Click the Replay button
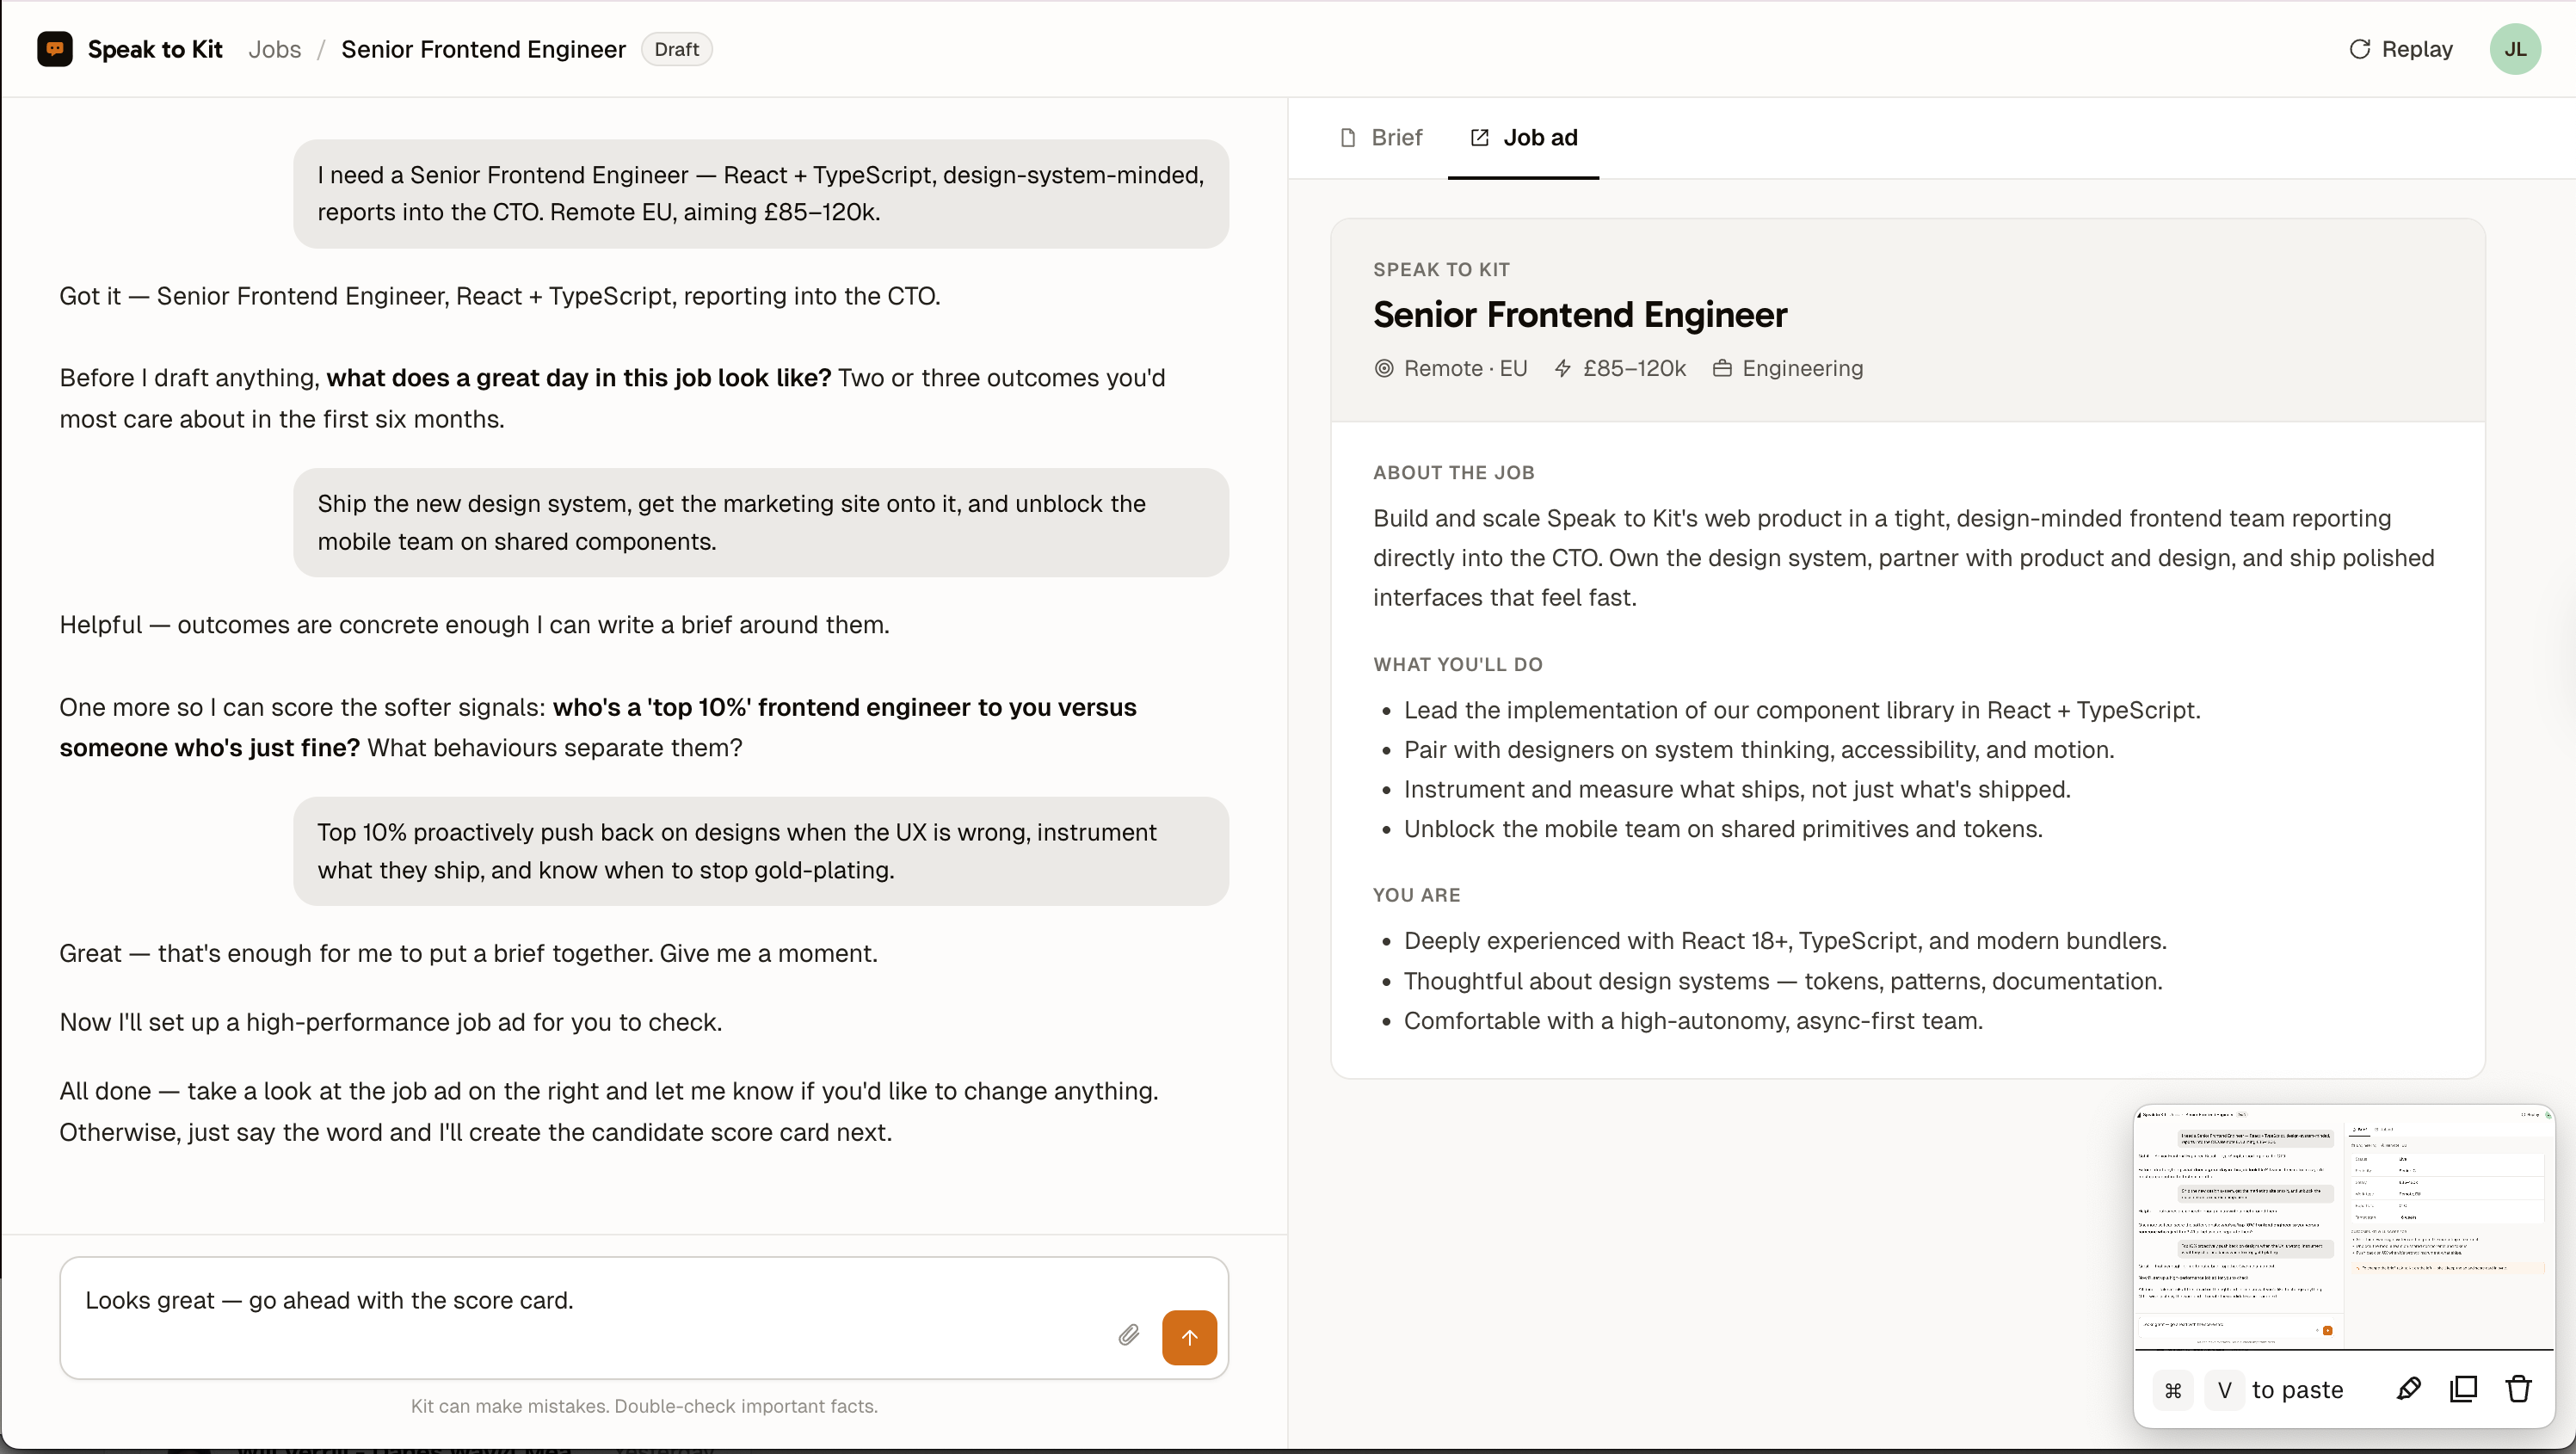This screenshot has height=1454, width=2576. click(x=2400, y=49)
